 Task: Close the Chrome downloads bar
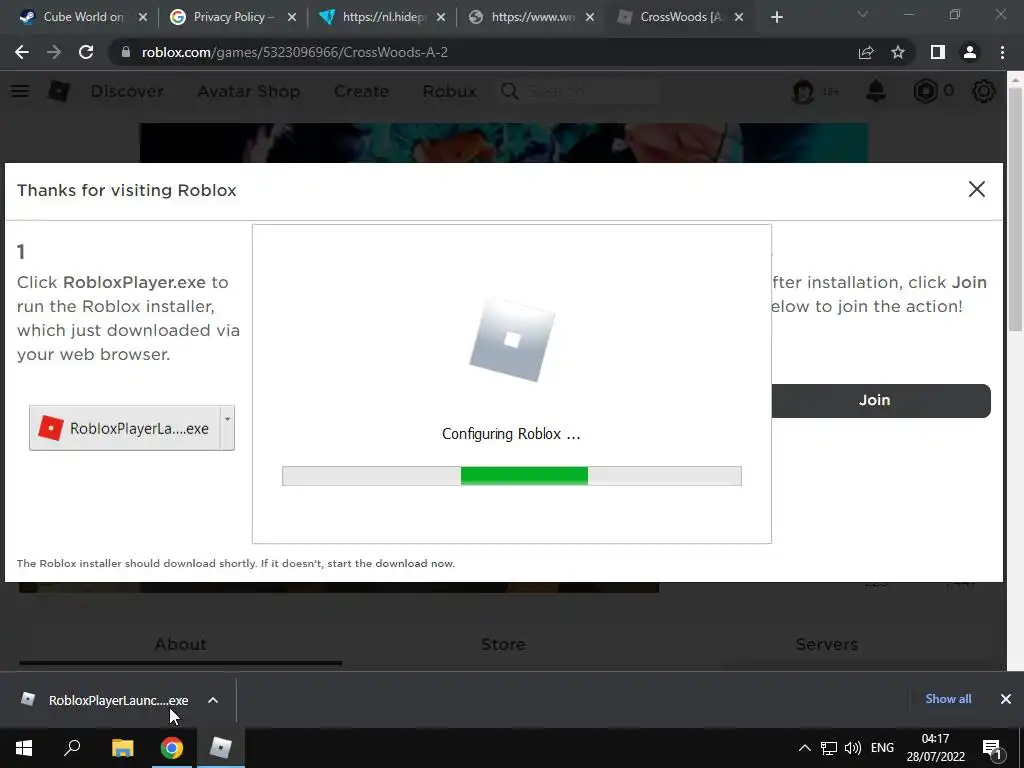(x=1006, y=699)
